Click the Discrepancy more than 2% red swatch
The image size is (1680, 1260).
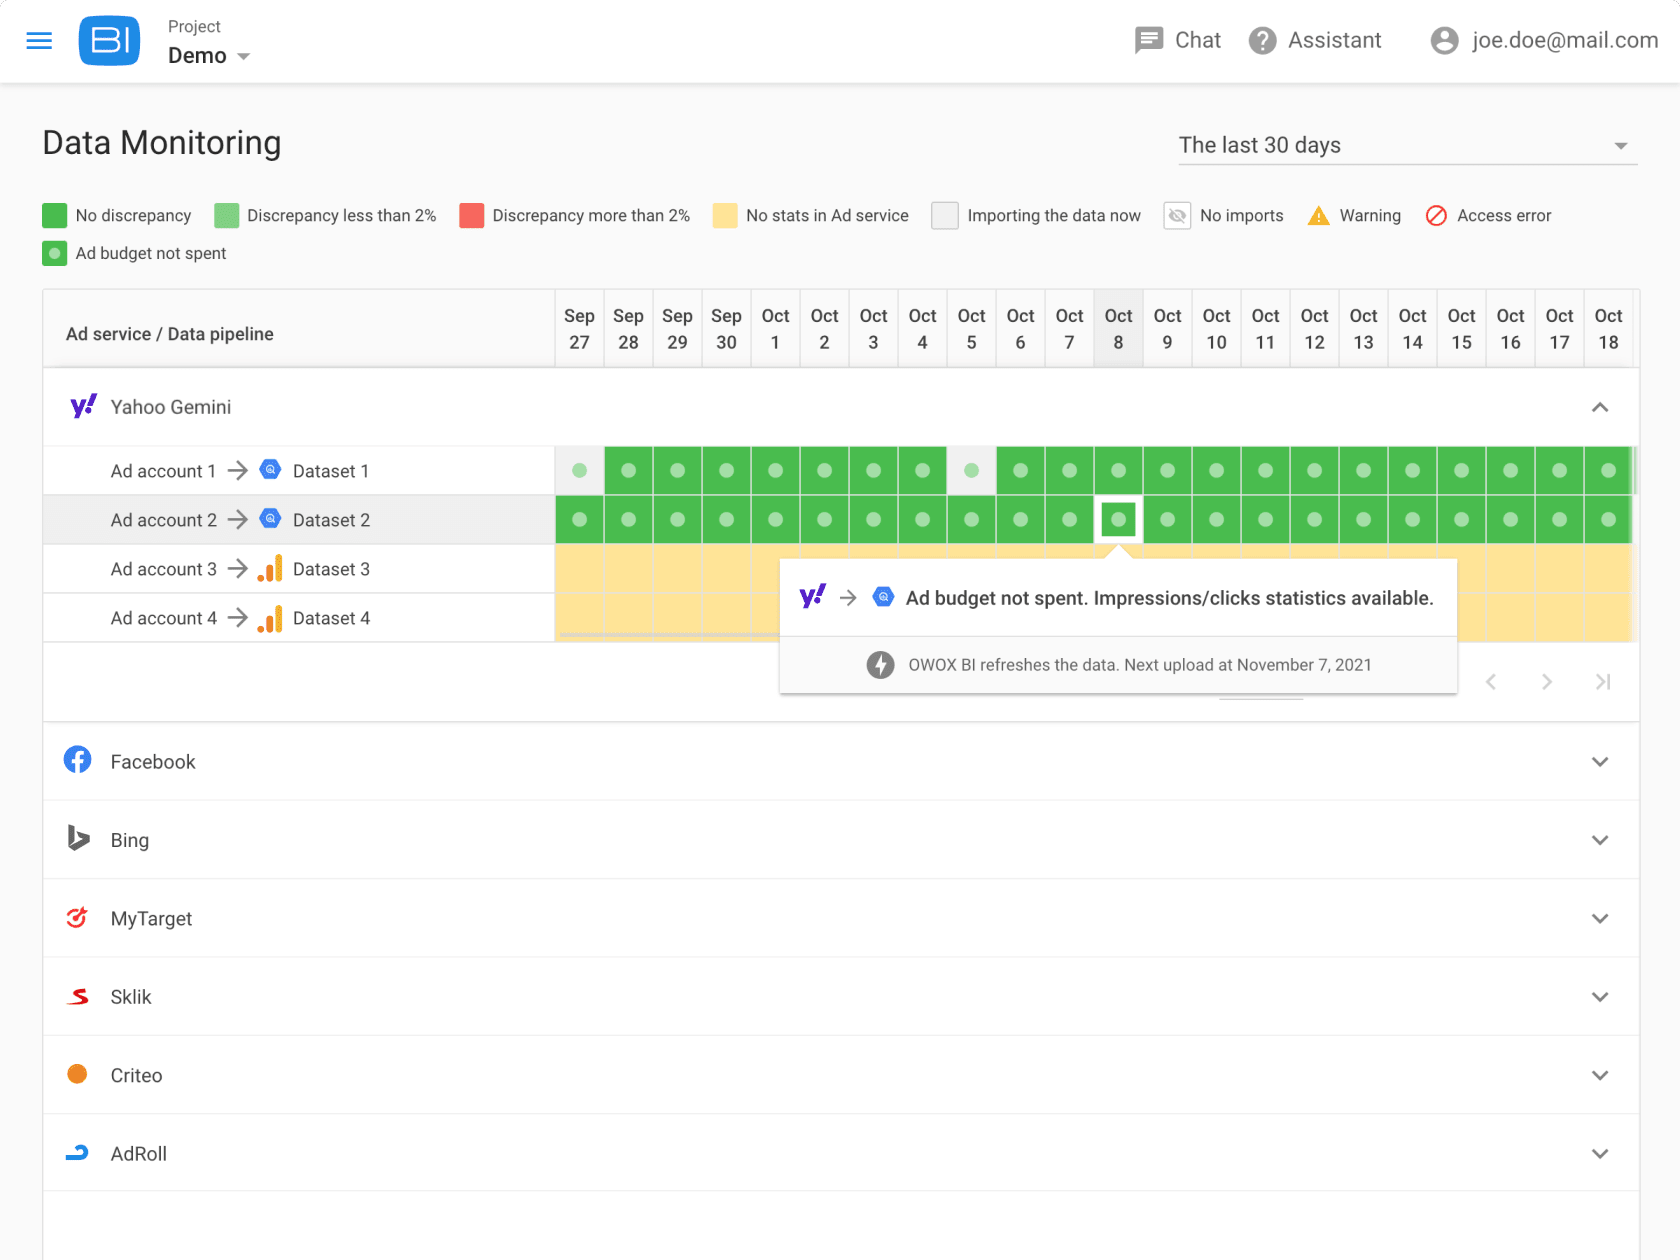tap(471, 216)
